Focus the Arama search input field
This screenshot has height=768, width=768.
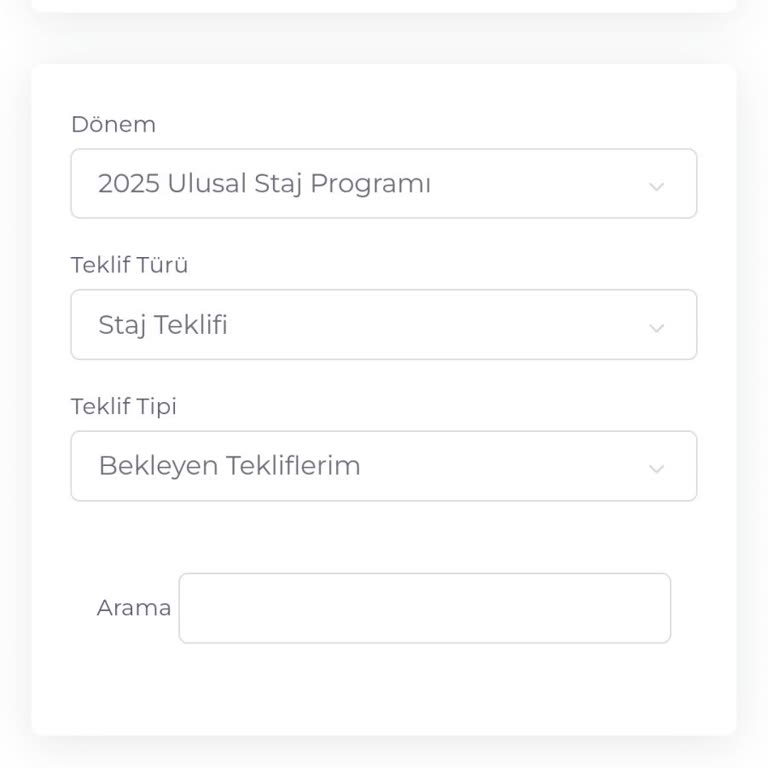424,608
